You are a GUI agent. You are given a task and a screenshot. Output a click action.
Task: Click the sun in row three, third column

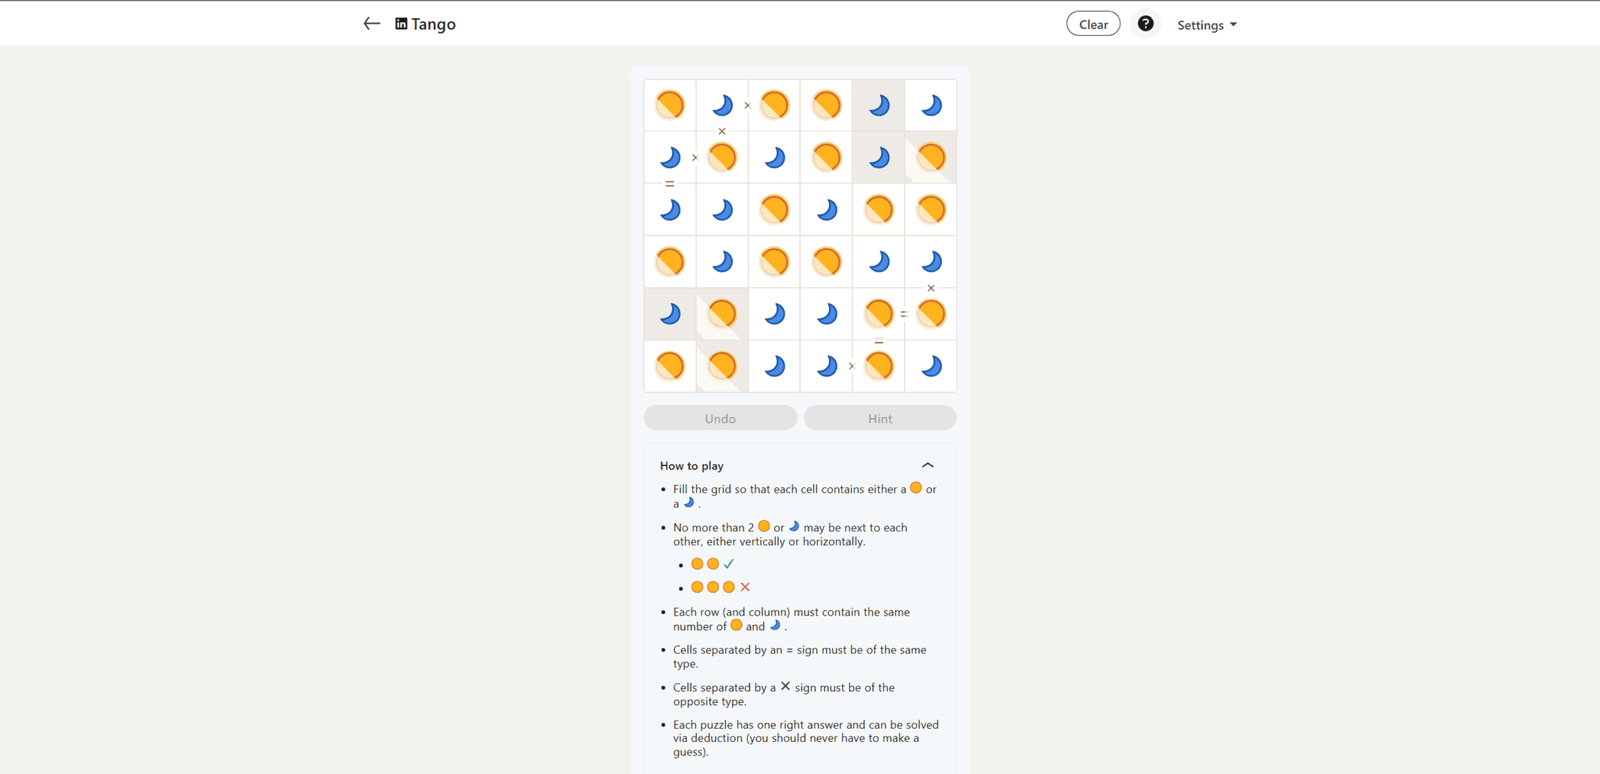click(x=774, y=210)
